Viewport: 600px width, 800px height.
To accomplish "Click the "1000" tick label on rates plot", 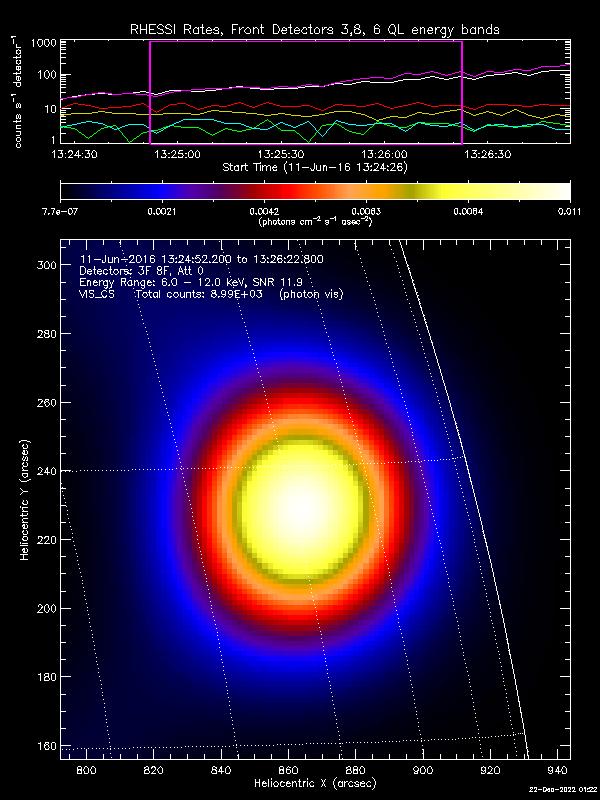I will pyautogui.click(x=43, y=43).
